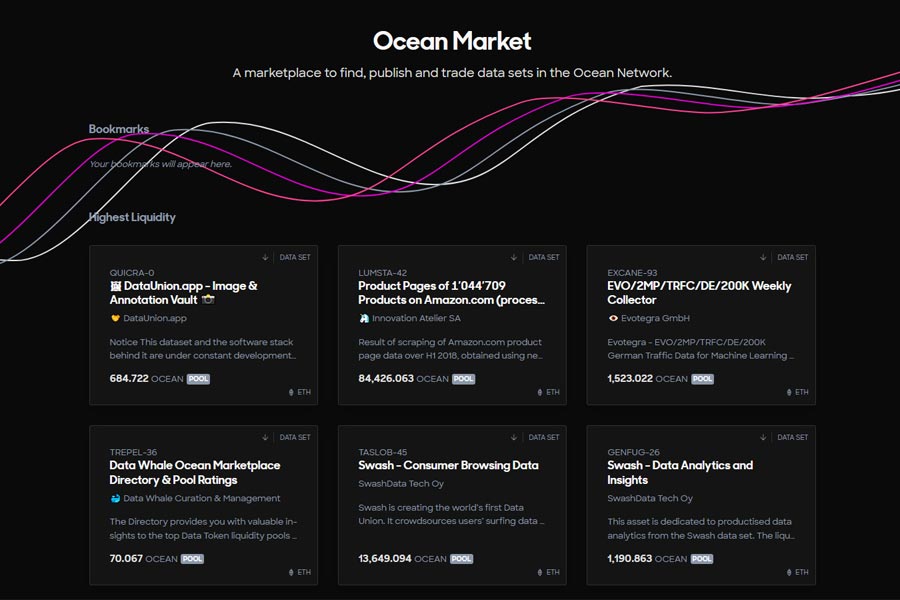Viewport: 900px width, 600px height.
Task: Click the Ocean Market page heading
Action: click(x=452, y=41)
